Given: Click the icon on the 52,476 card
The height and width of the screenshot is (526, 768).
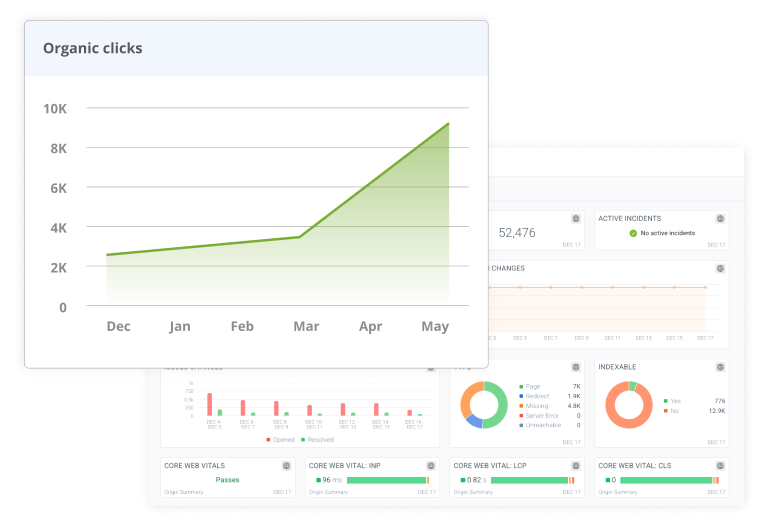Looking at the screenshot, I should pos(575,218).
